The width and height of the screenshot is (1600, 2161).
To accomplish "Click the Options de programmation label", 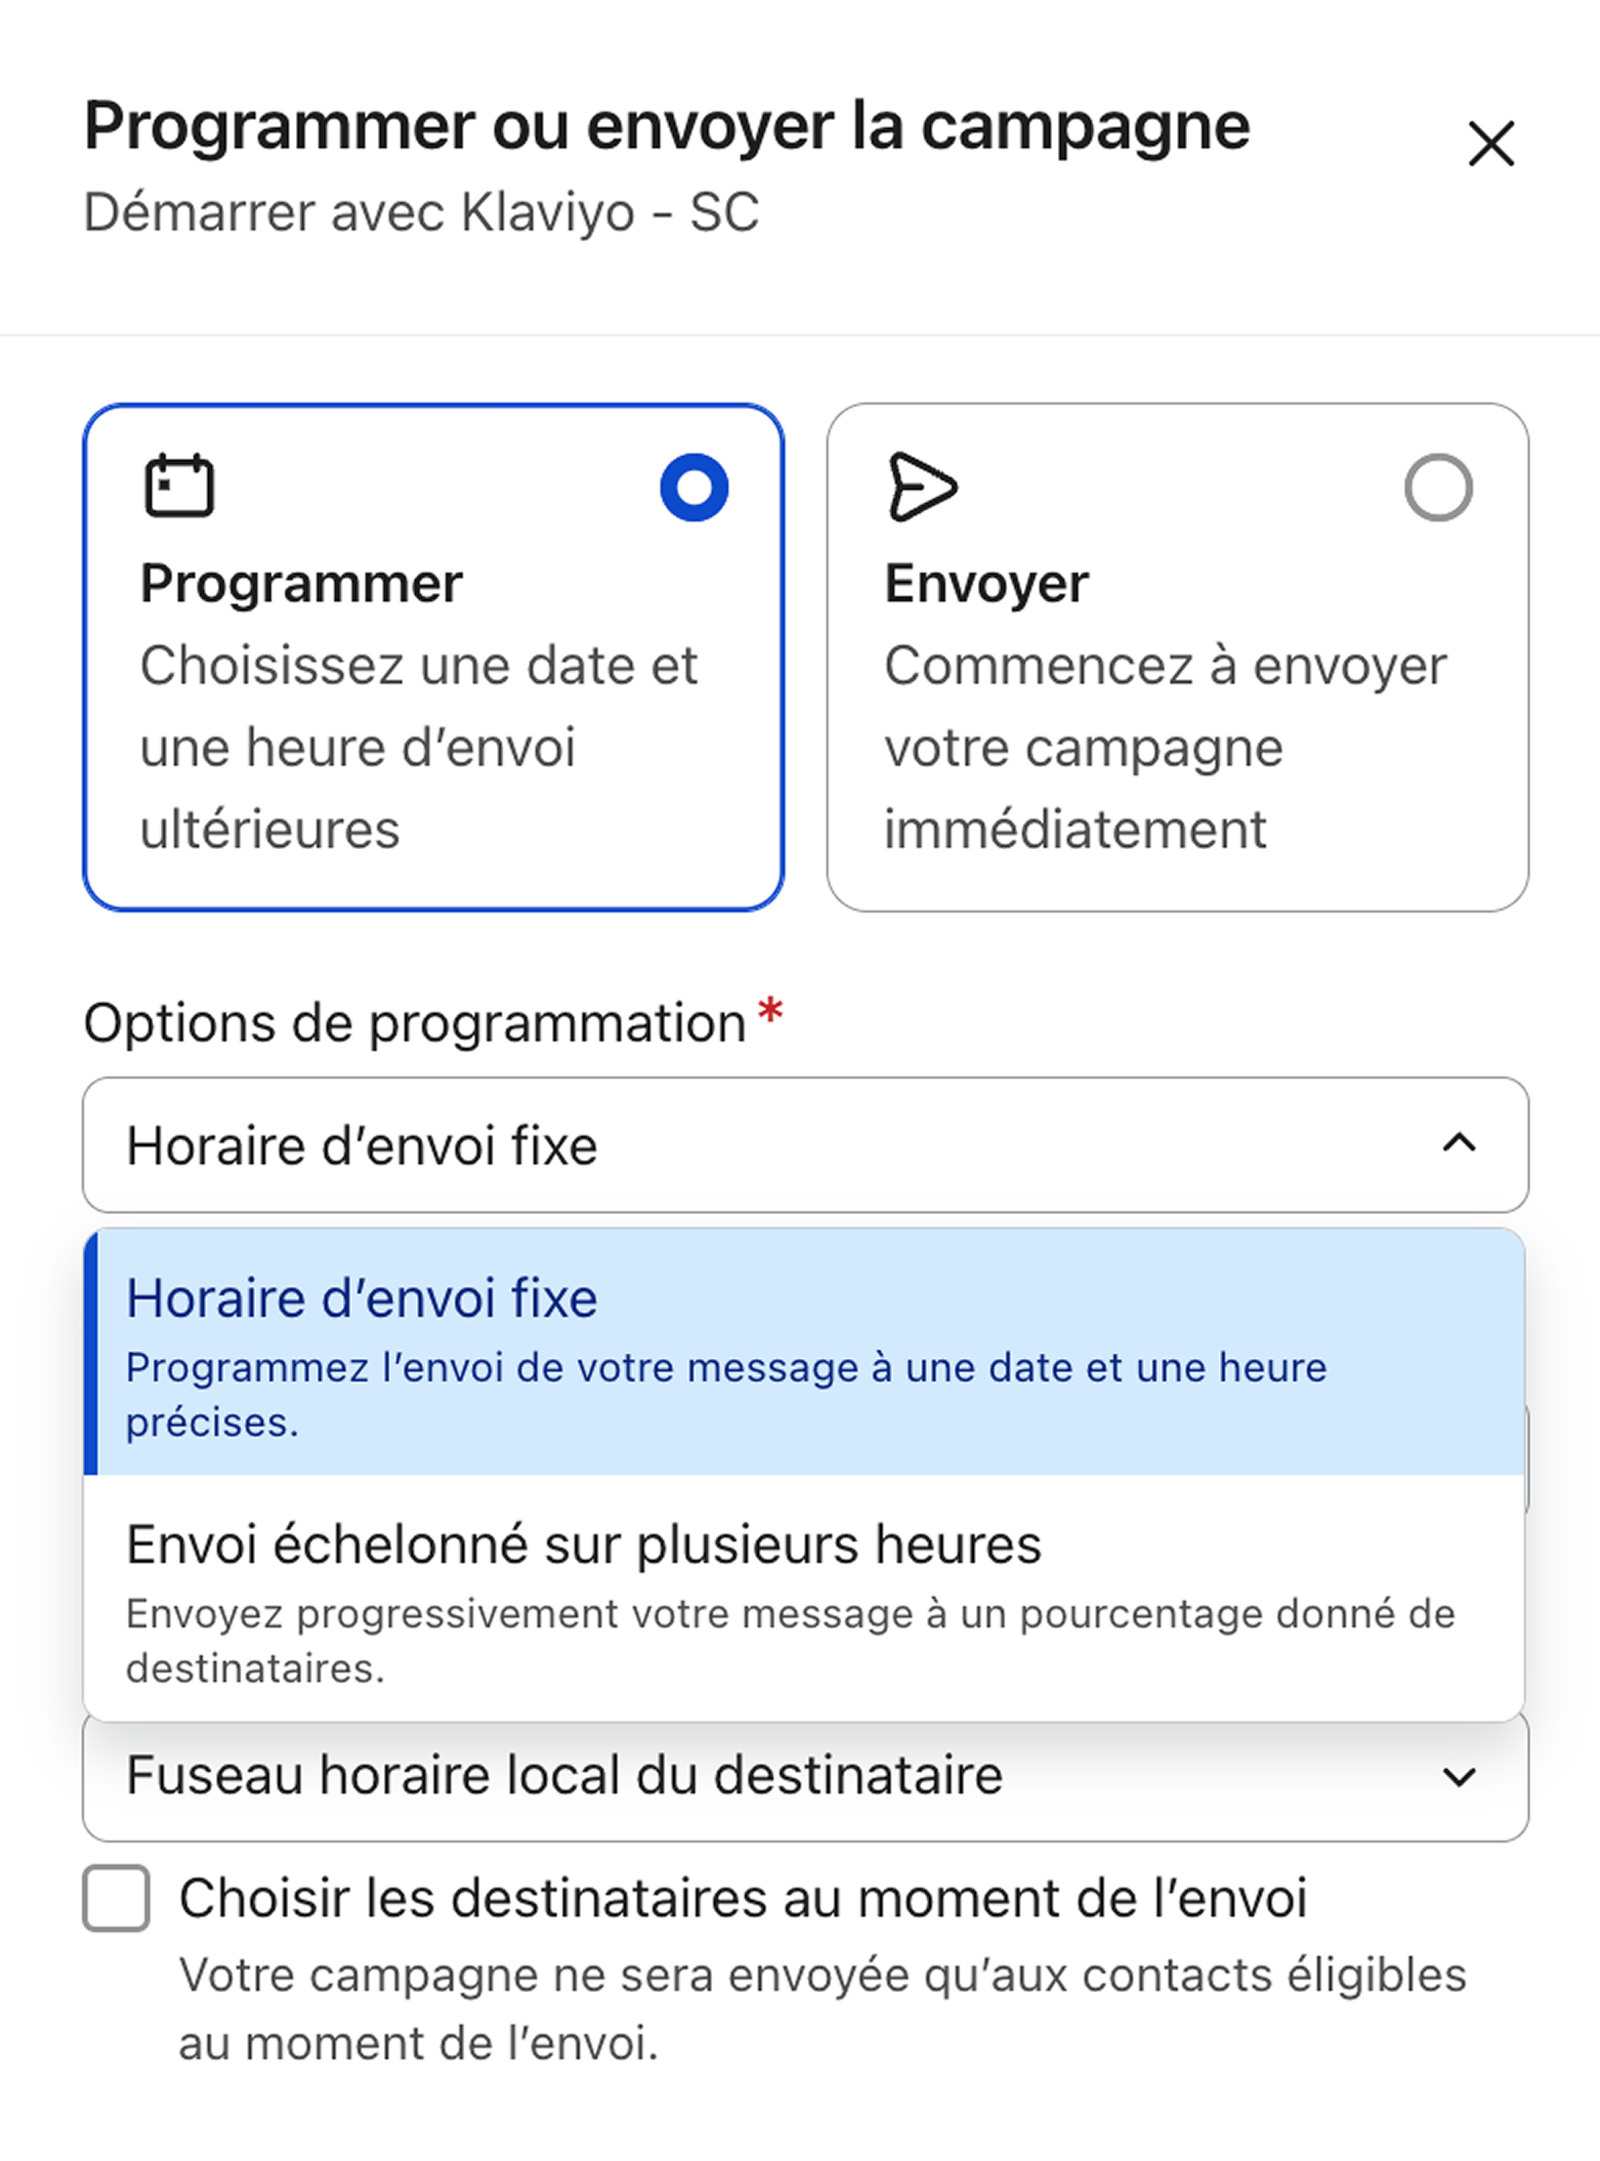I will [x=415, y=1023].
